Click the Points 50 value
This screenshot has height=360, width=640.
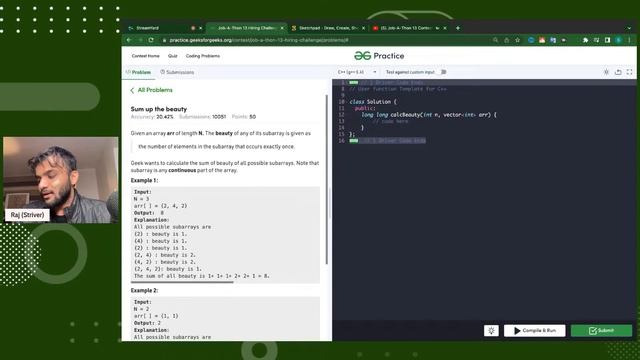253,117
